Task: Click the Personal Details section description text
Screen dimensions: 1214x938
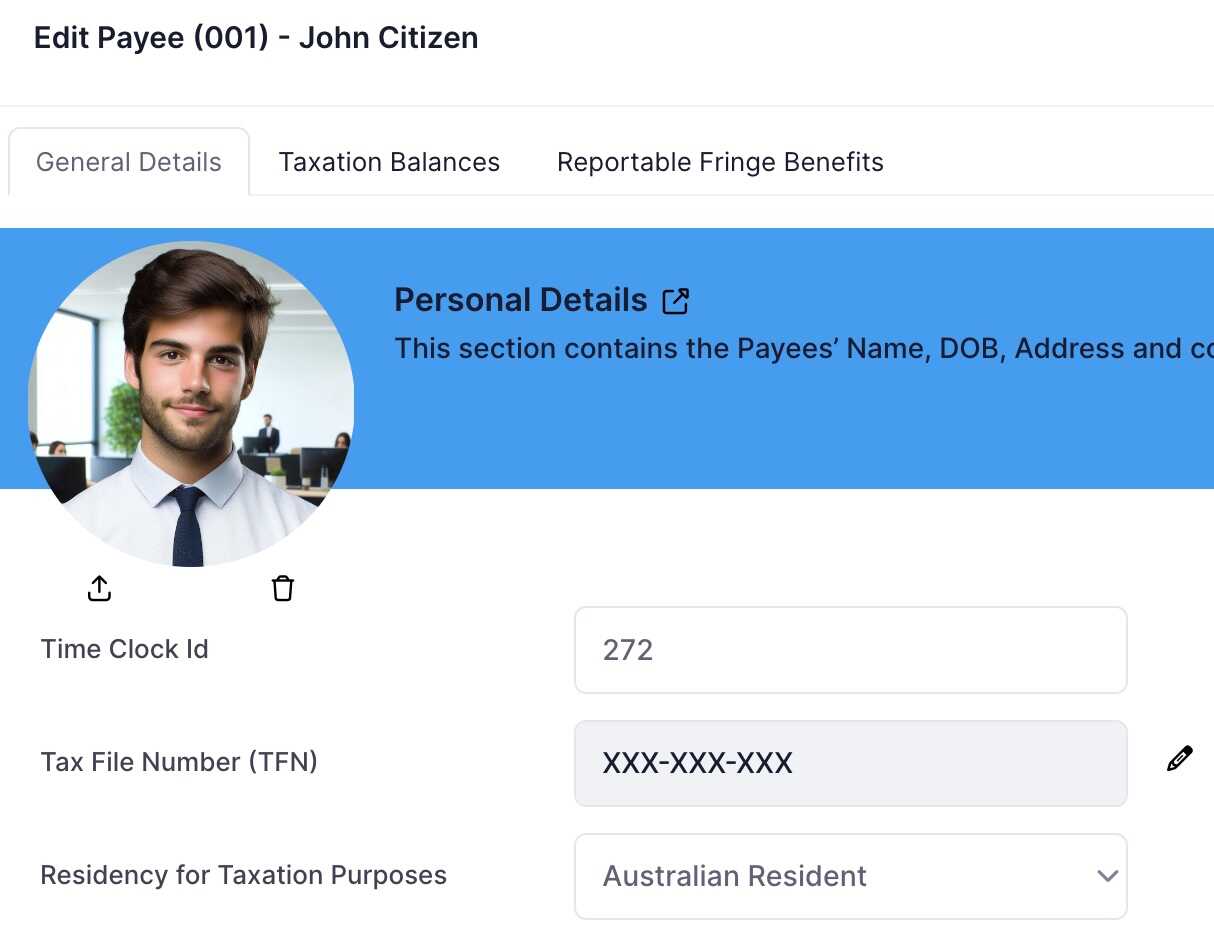Action: tap(800, 348)
